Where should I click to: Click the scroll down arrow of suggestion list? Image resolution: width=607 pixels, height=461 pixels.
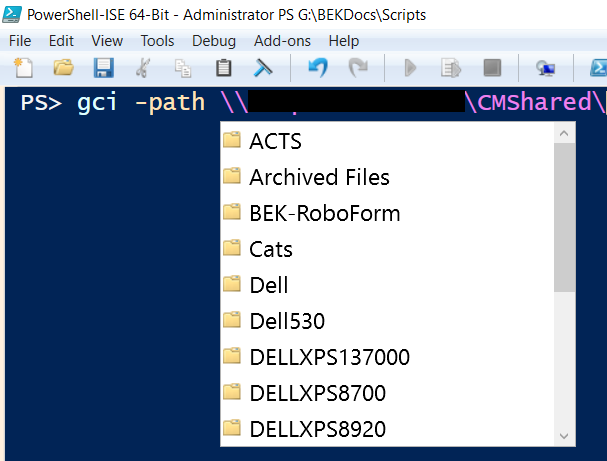tap(564, 435)
